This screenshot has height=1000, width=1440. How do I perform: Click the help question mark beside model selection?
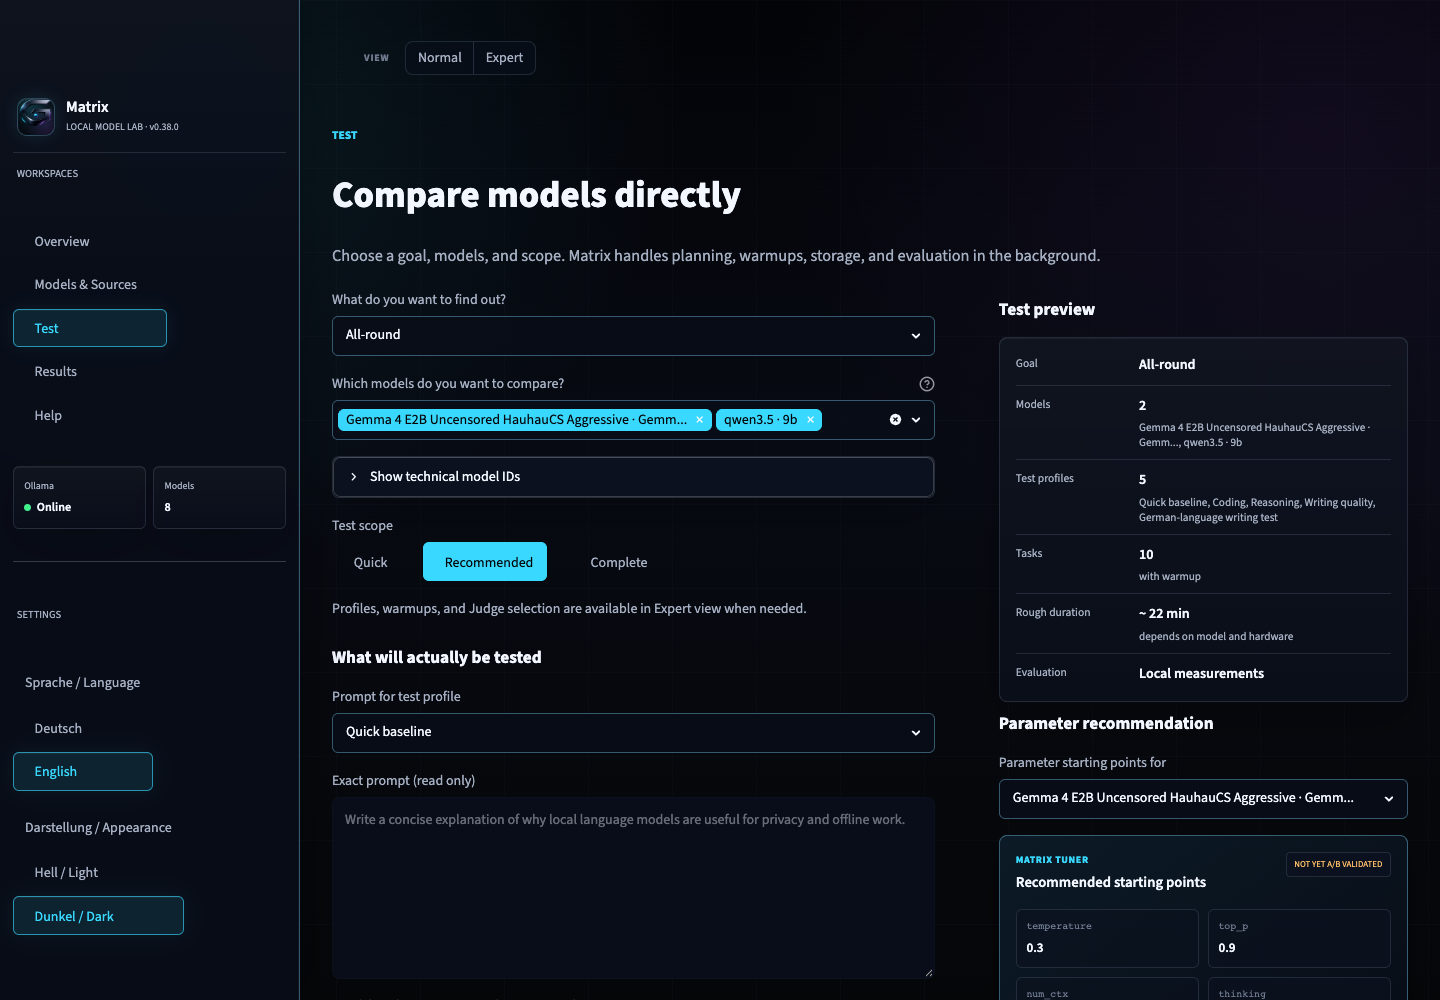927,384
